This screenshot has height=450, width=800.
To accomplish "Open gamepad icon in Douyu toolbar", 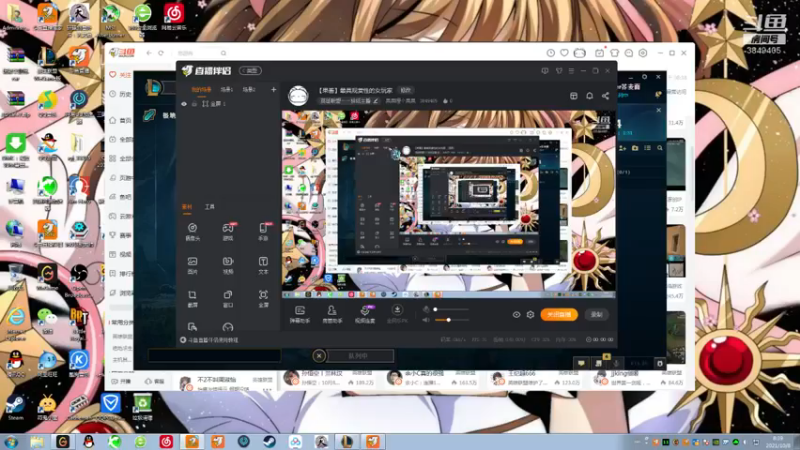I will (x=580, y=53).
